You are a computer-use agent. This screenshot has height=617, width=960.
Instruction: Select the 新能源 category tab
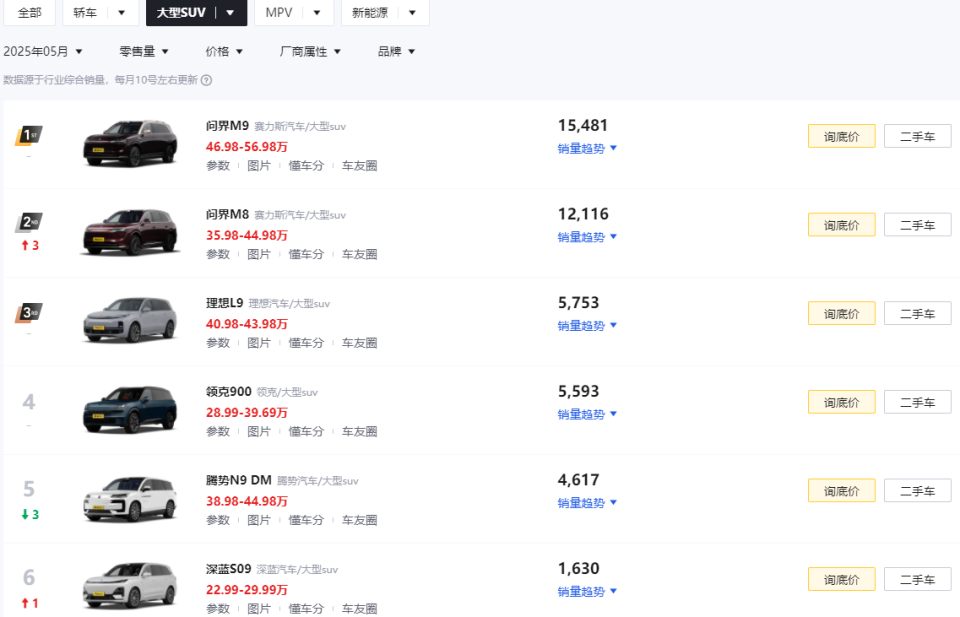370,12
